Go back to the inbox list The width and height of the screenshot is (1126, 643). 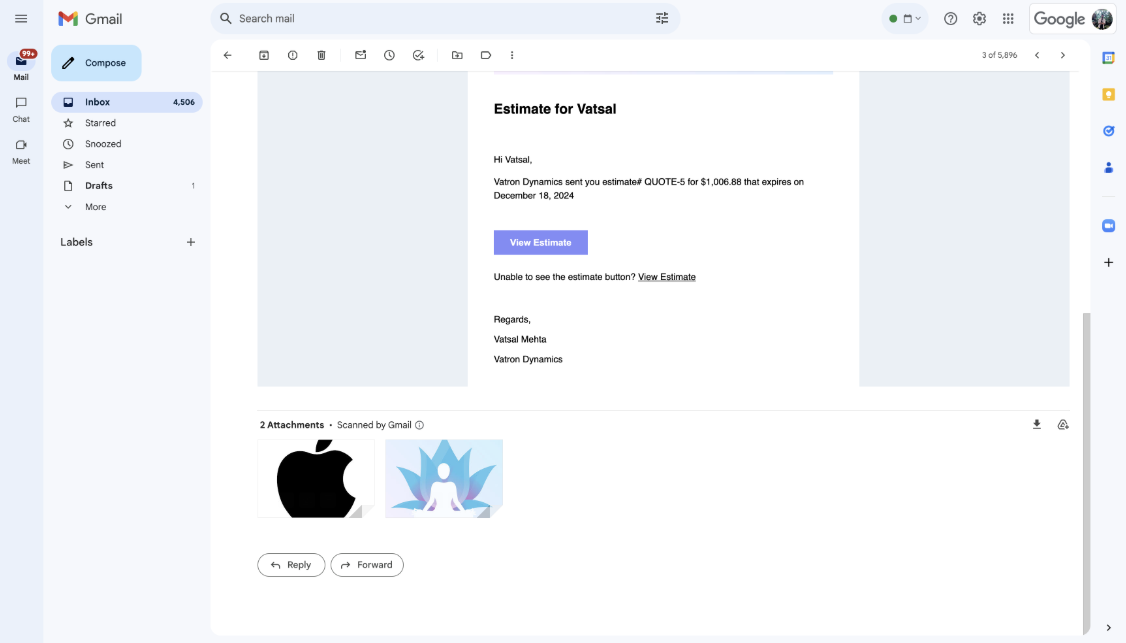pos(227,55)
